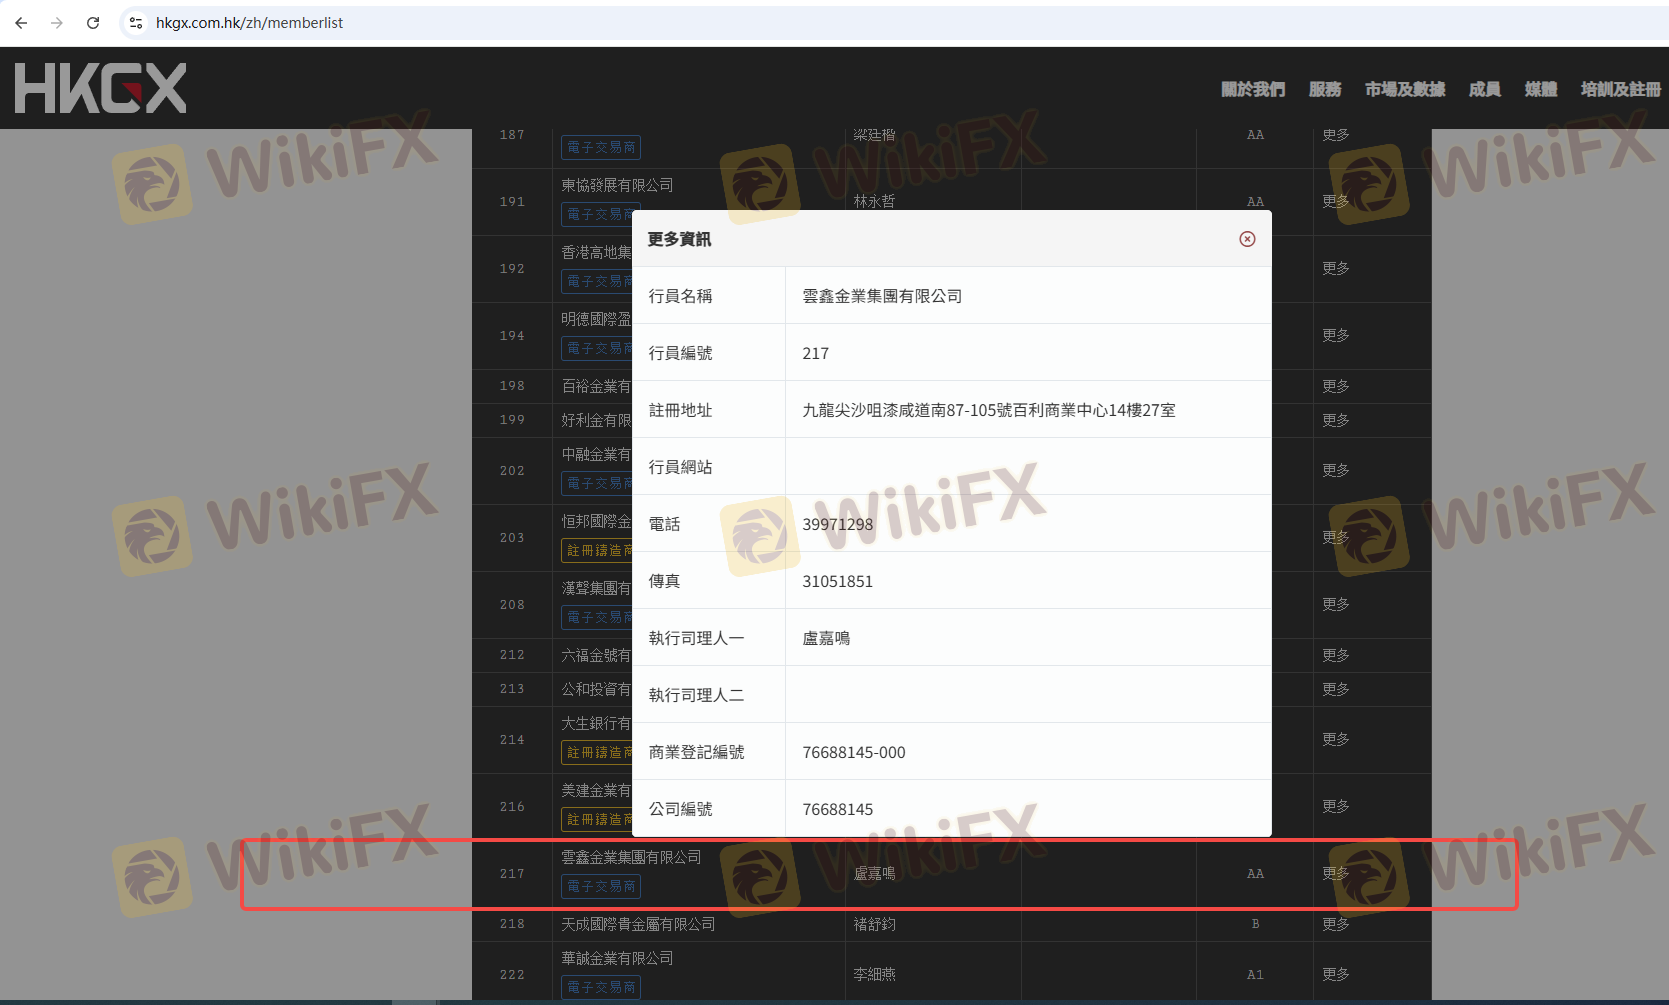Viewport: 1669px width, 1005px height.
Task: Select 天成國際貴金屬有限公司 in the member list
Action: [638, 924]
